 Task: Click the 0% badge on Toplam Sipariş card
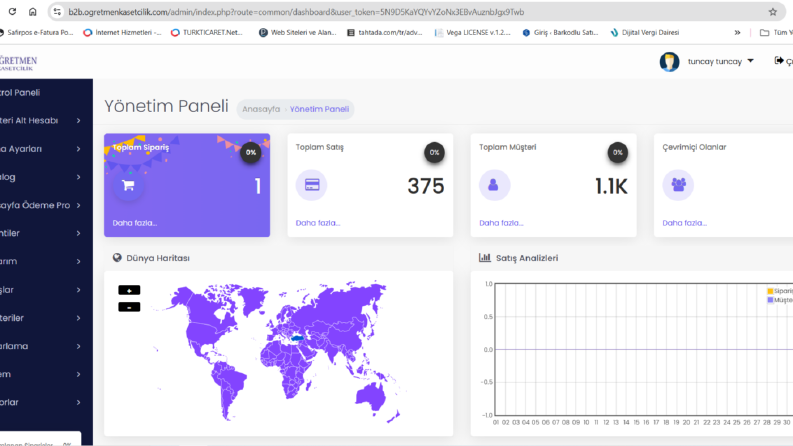[250, 152]
